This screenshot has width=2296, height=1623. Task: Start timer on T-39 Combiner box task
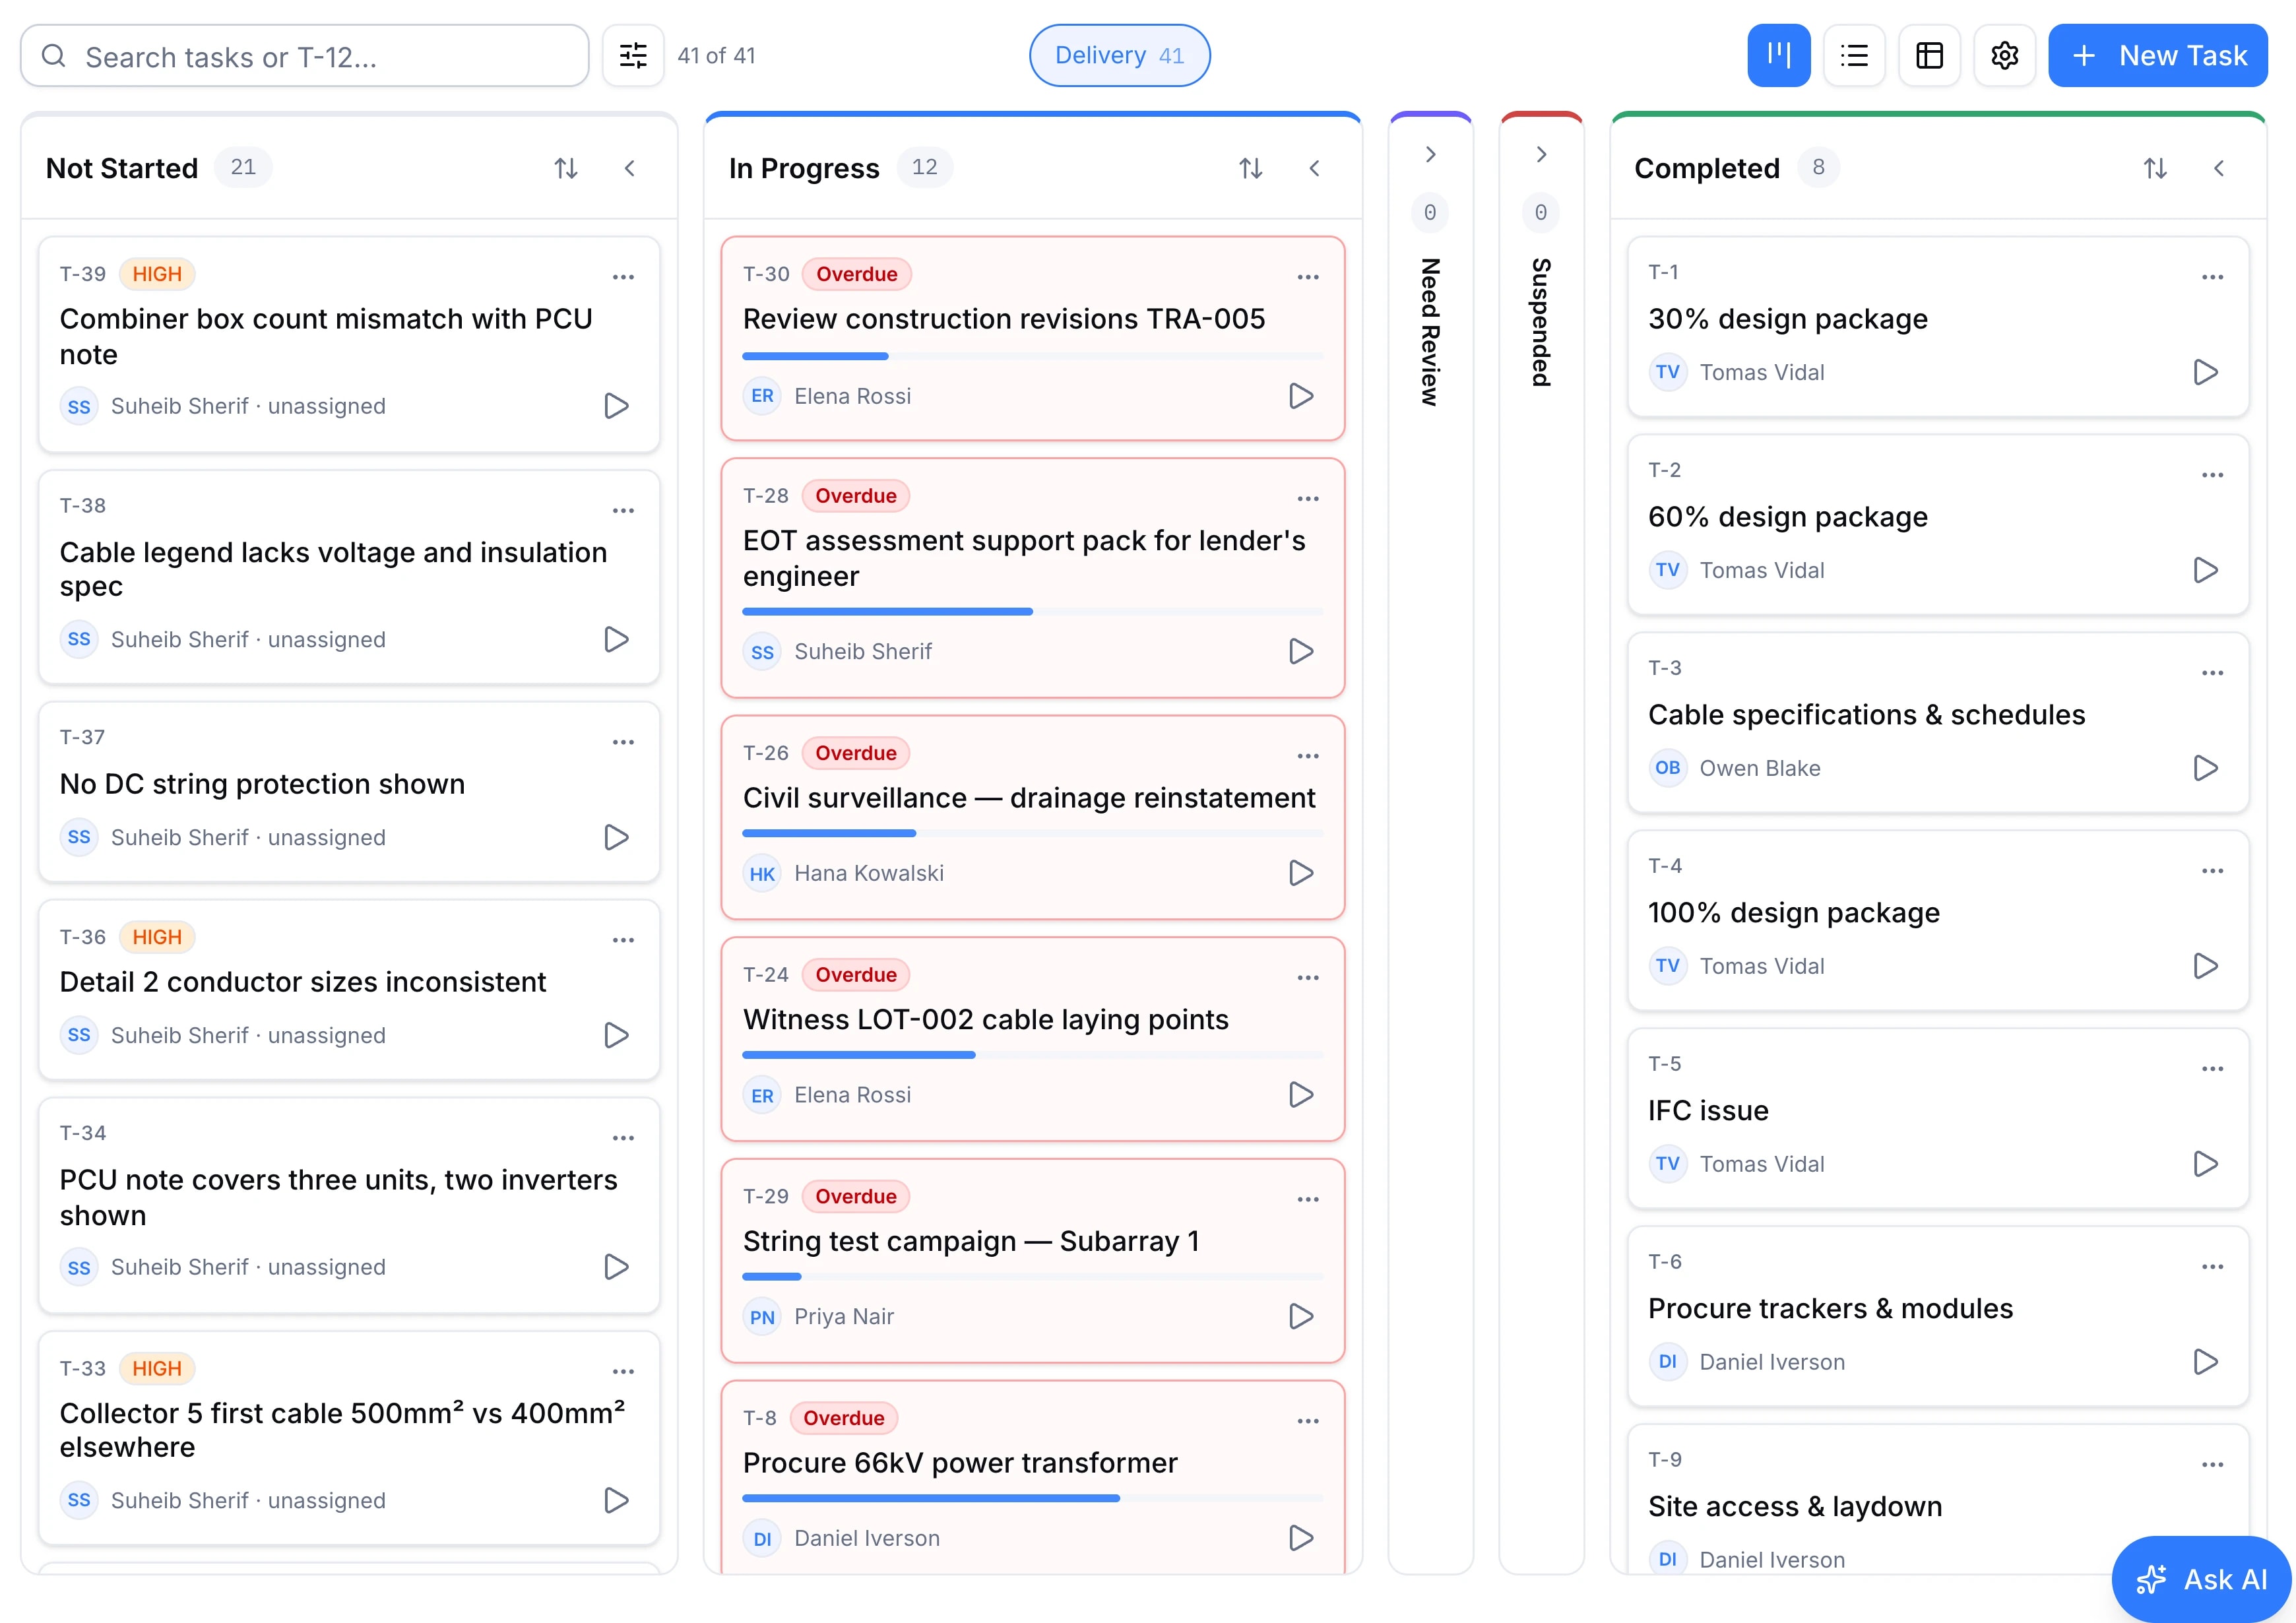616,406
